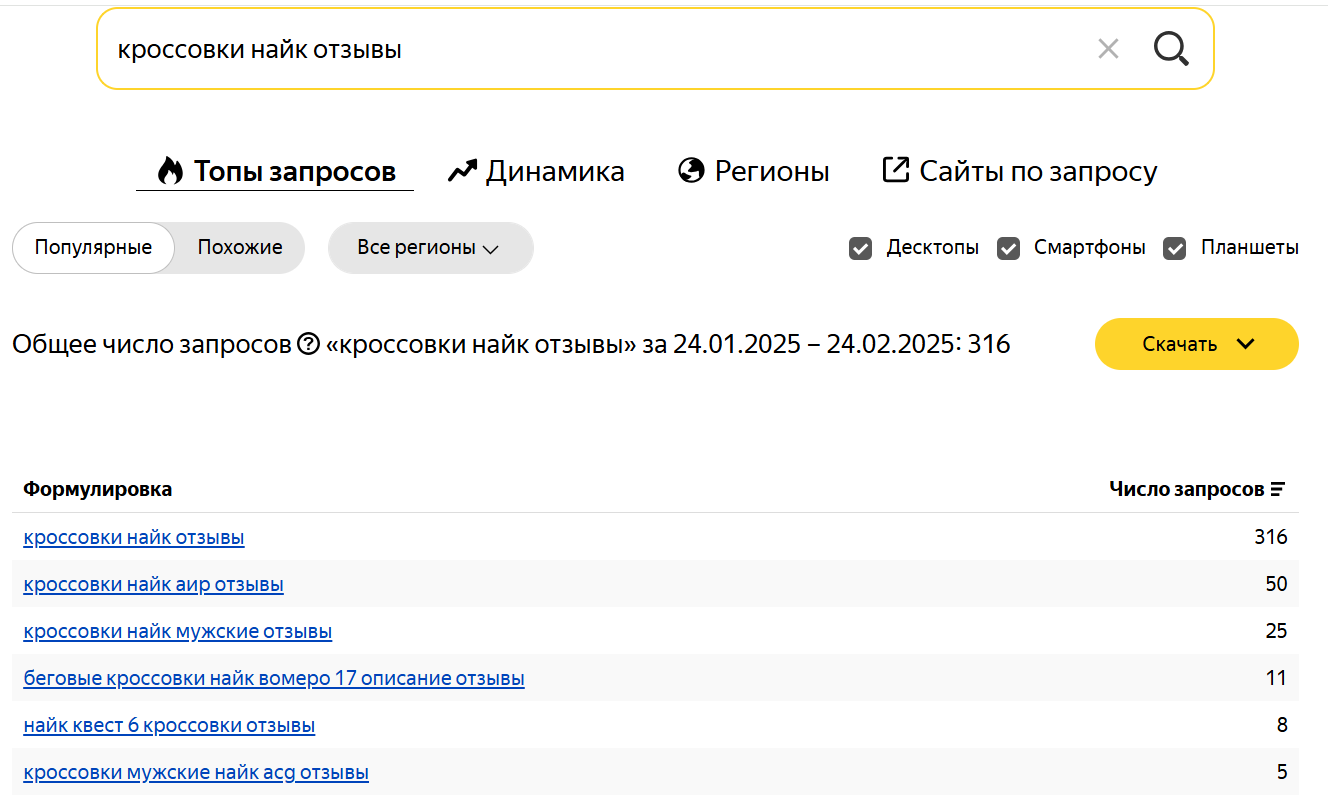Click the count 316 in the table
1328x804 pixels.
point(1271,537)
